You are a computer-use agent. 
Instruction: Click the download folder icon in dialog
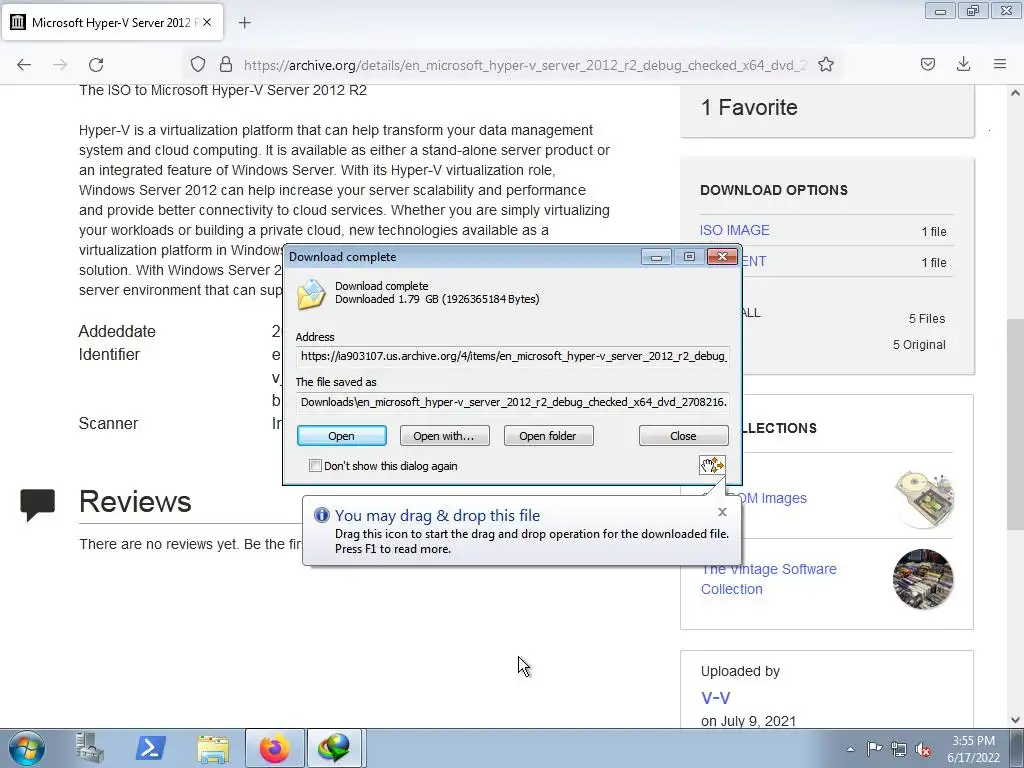coord(311,294)
